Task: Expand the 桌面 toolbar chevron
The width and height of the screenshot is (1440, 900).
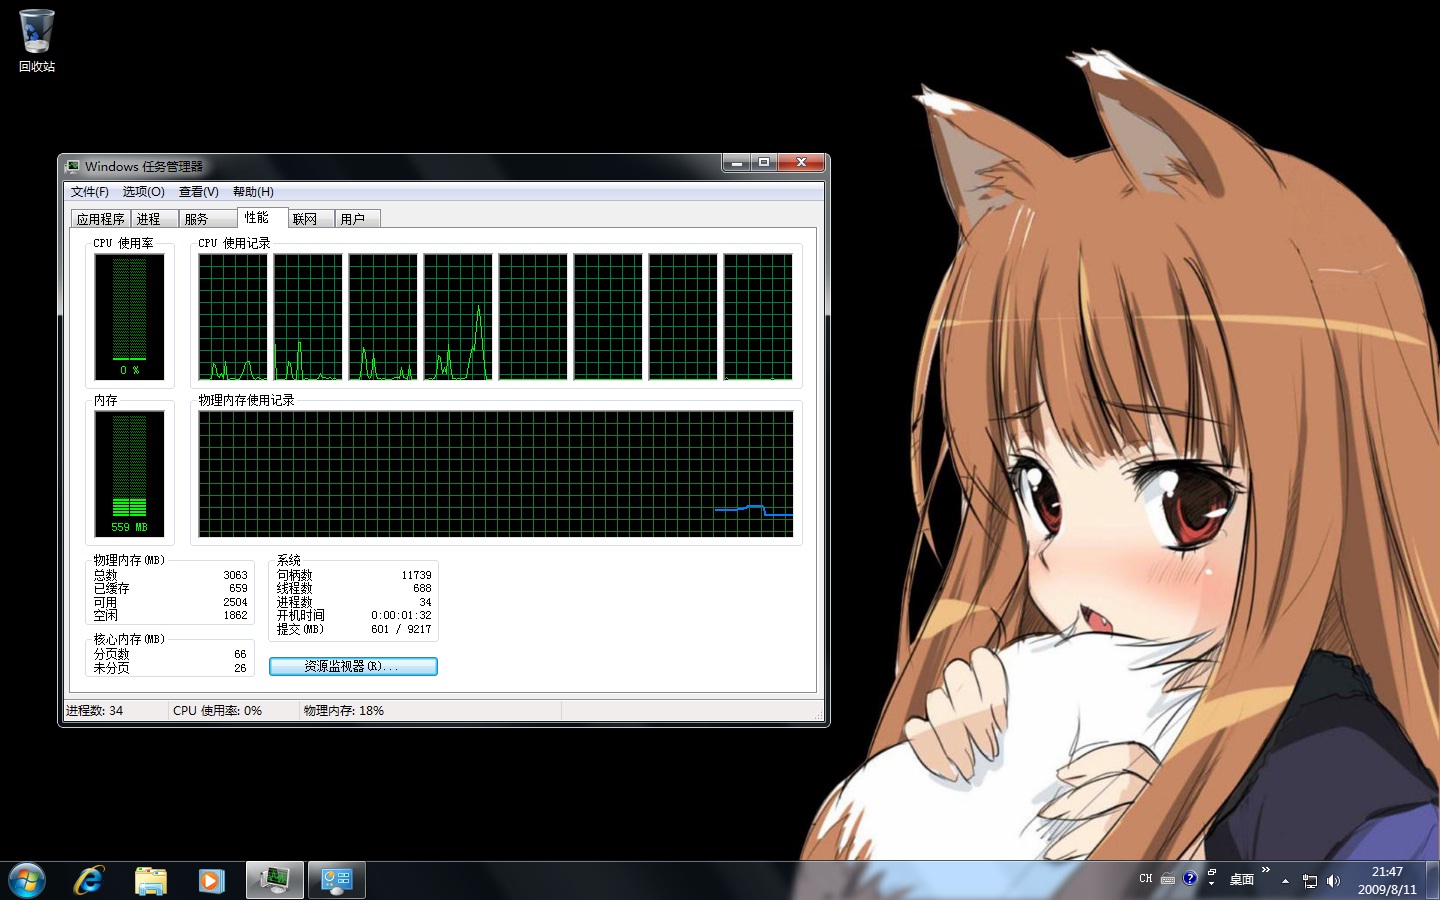Action: coord(1266,870)
